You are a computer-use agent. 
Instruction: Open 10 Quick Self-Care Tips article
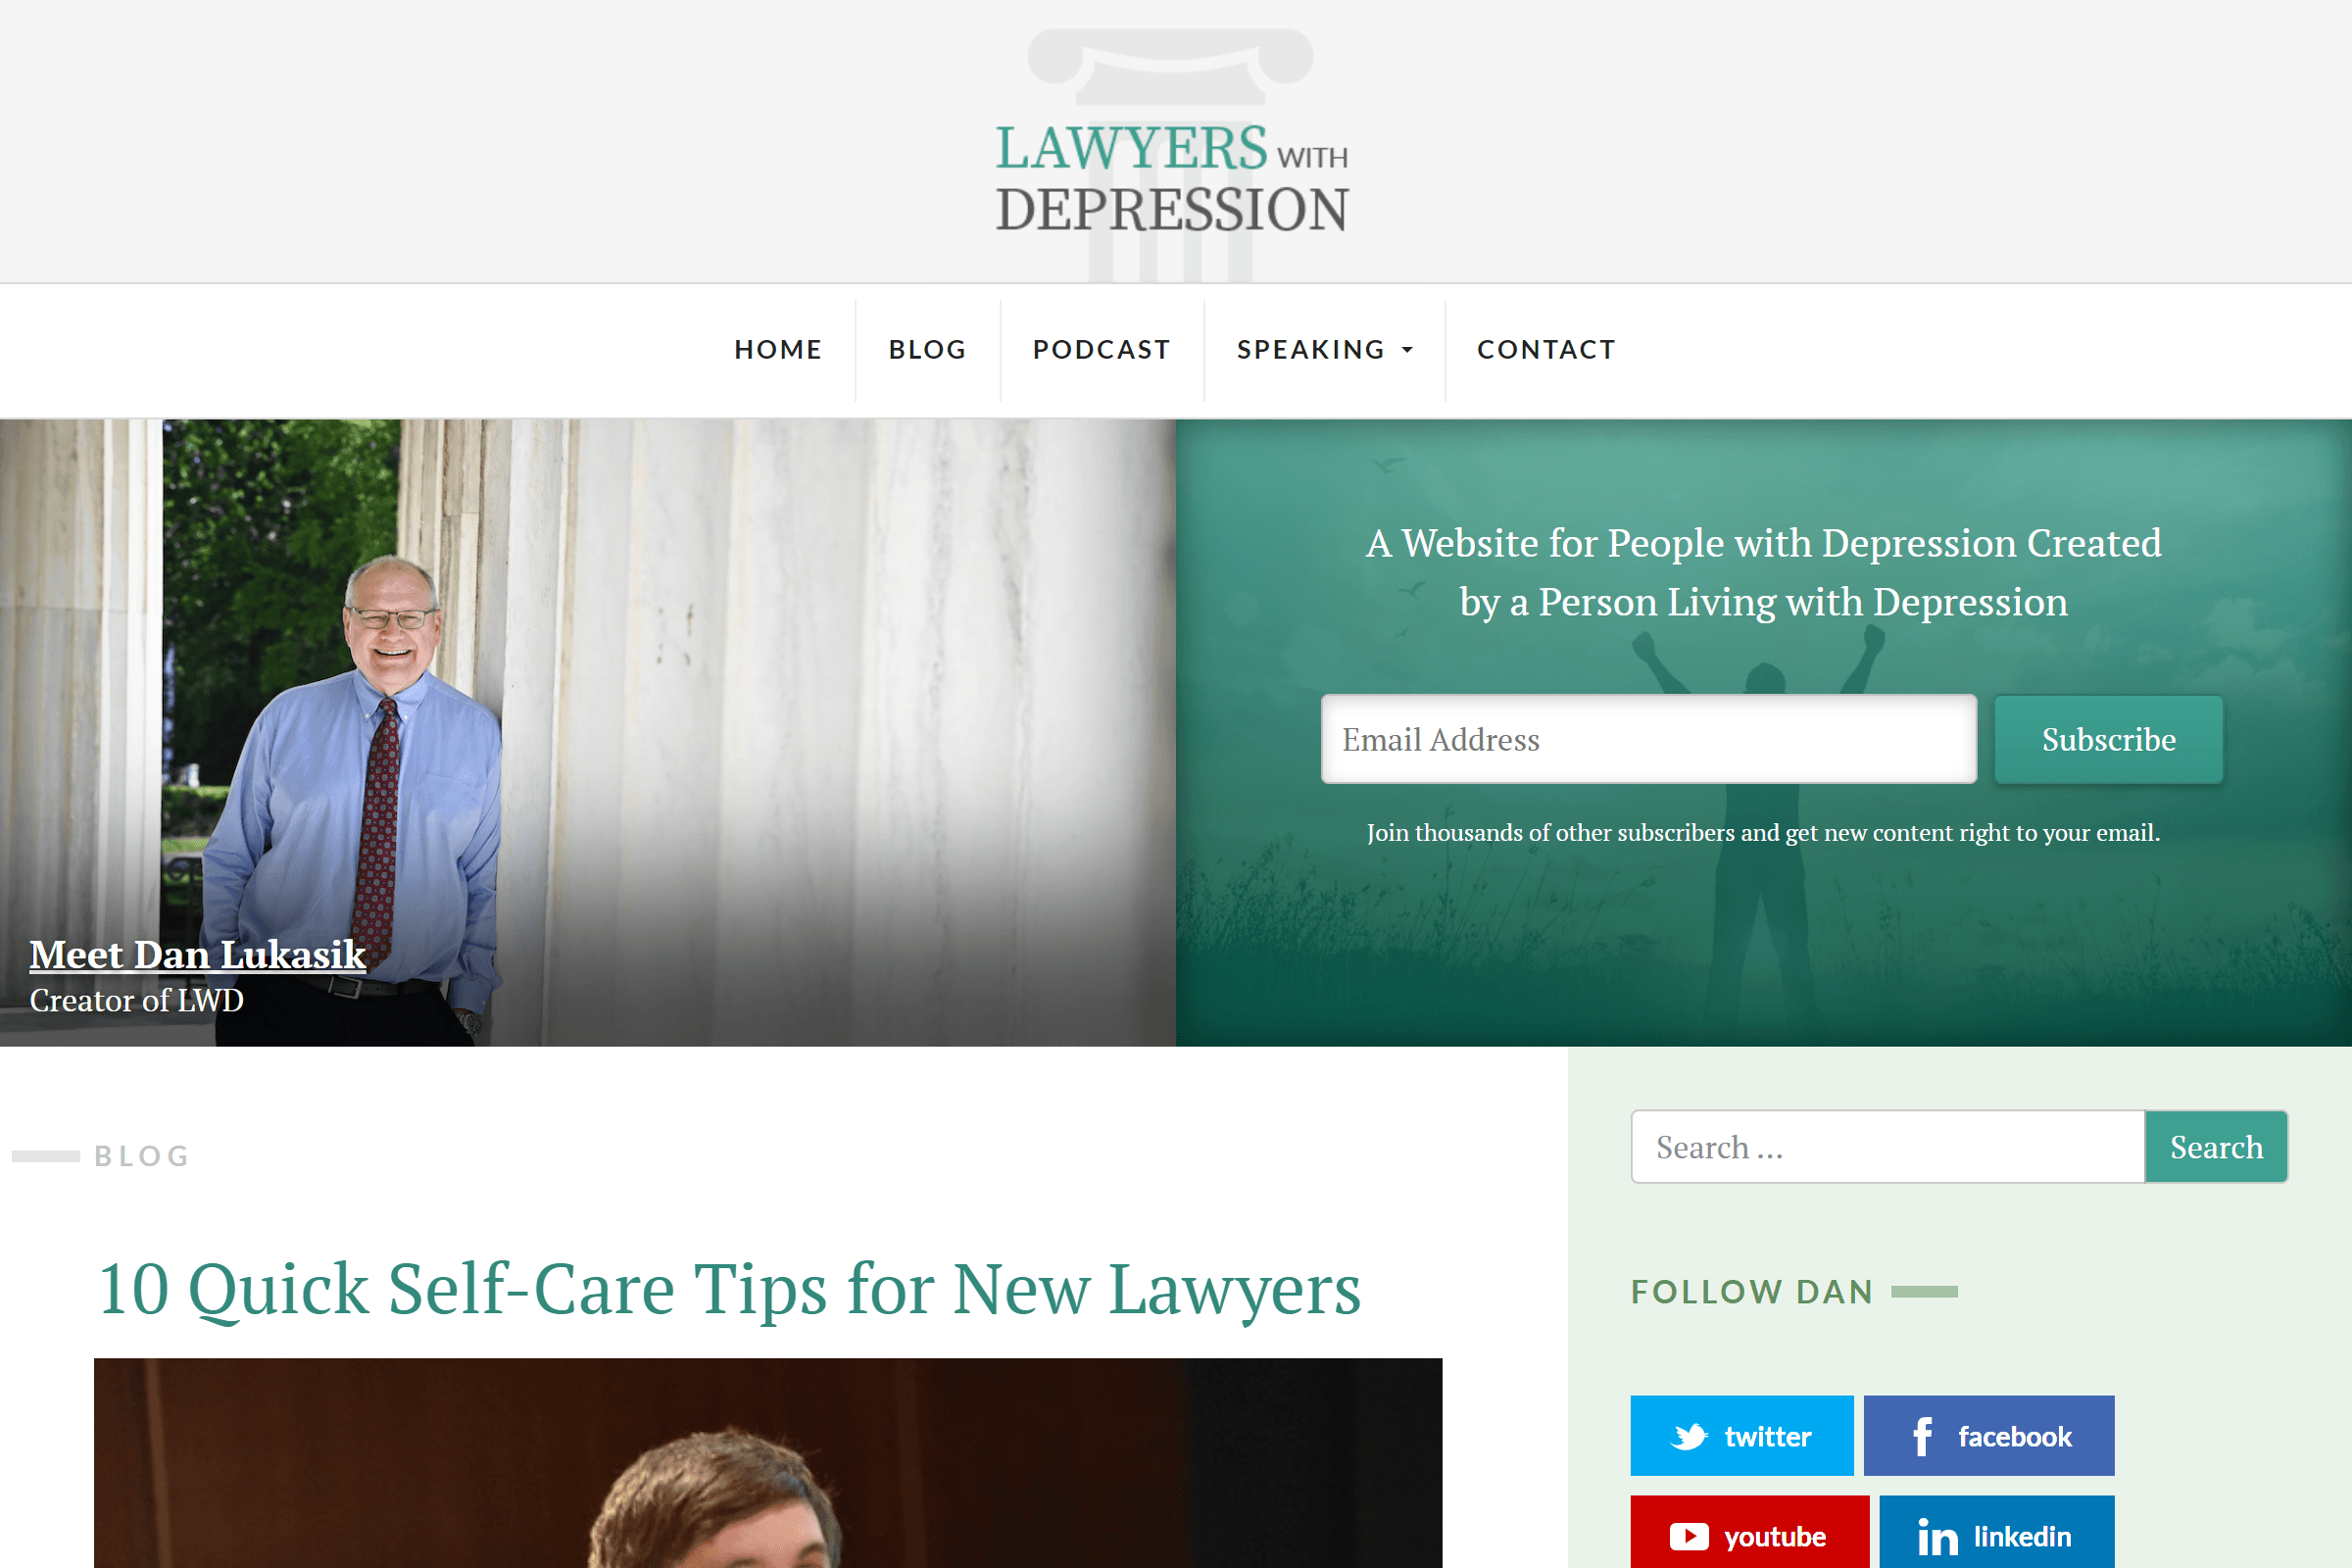729,1288
